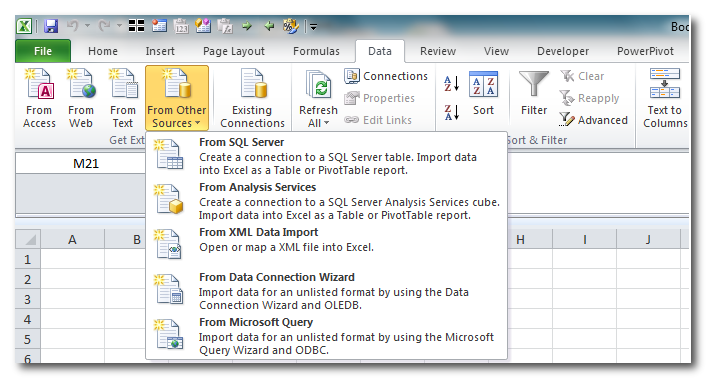The width and height of the screenshot is (706, 378).
Task: Select row 3 header
Action: (x=28, y=299)
